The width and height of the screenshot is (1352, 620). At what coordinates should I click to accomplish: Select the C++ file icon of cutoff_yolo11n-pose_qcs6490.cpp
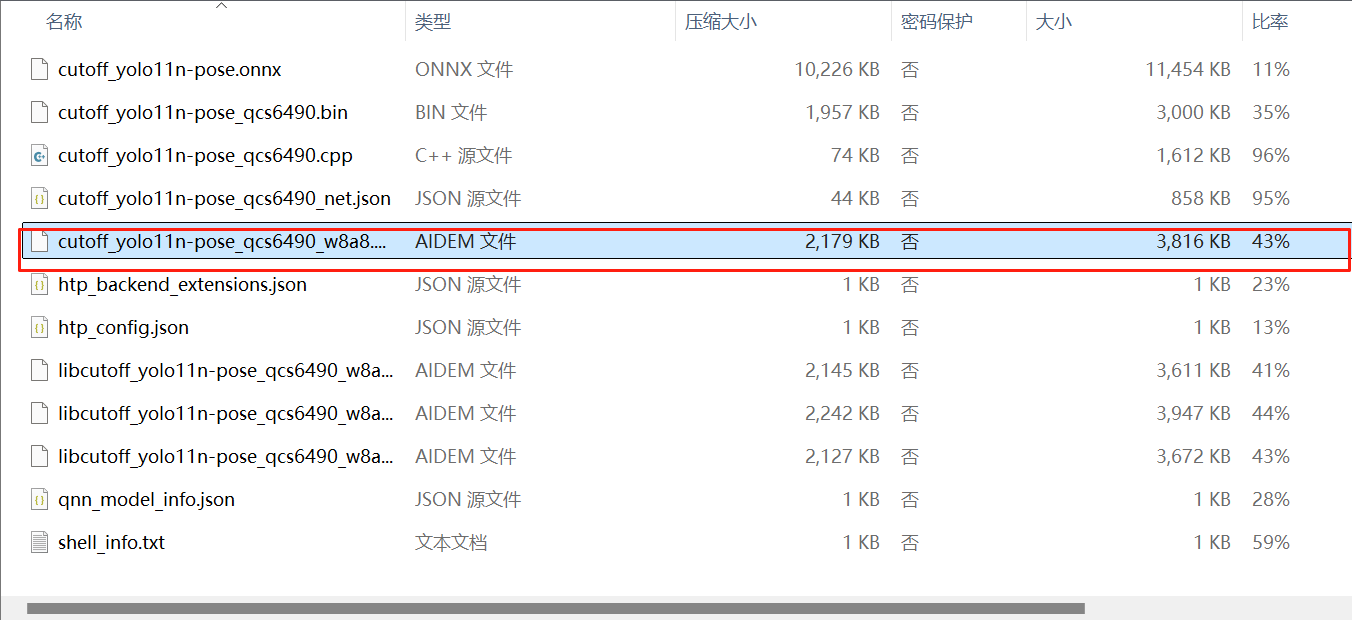pos(39,156)
